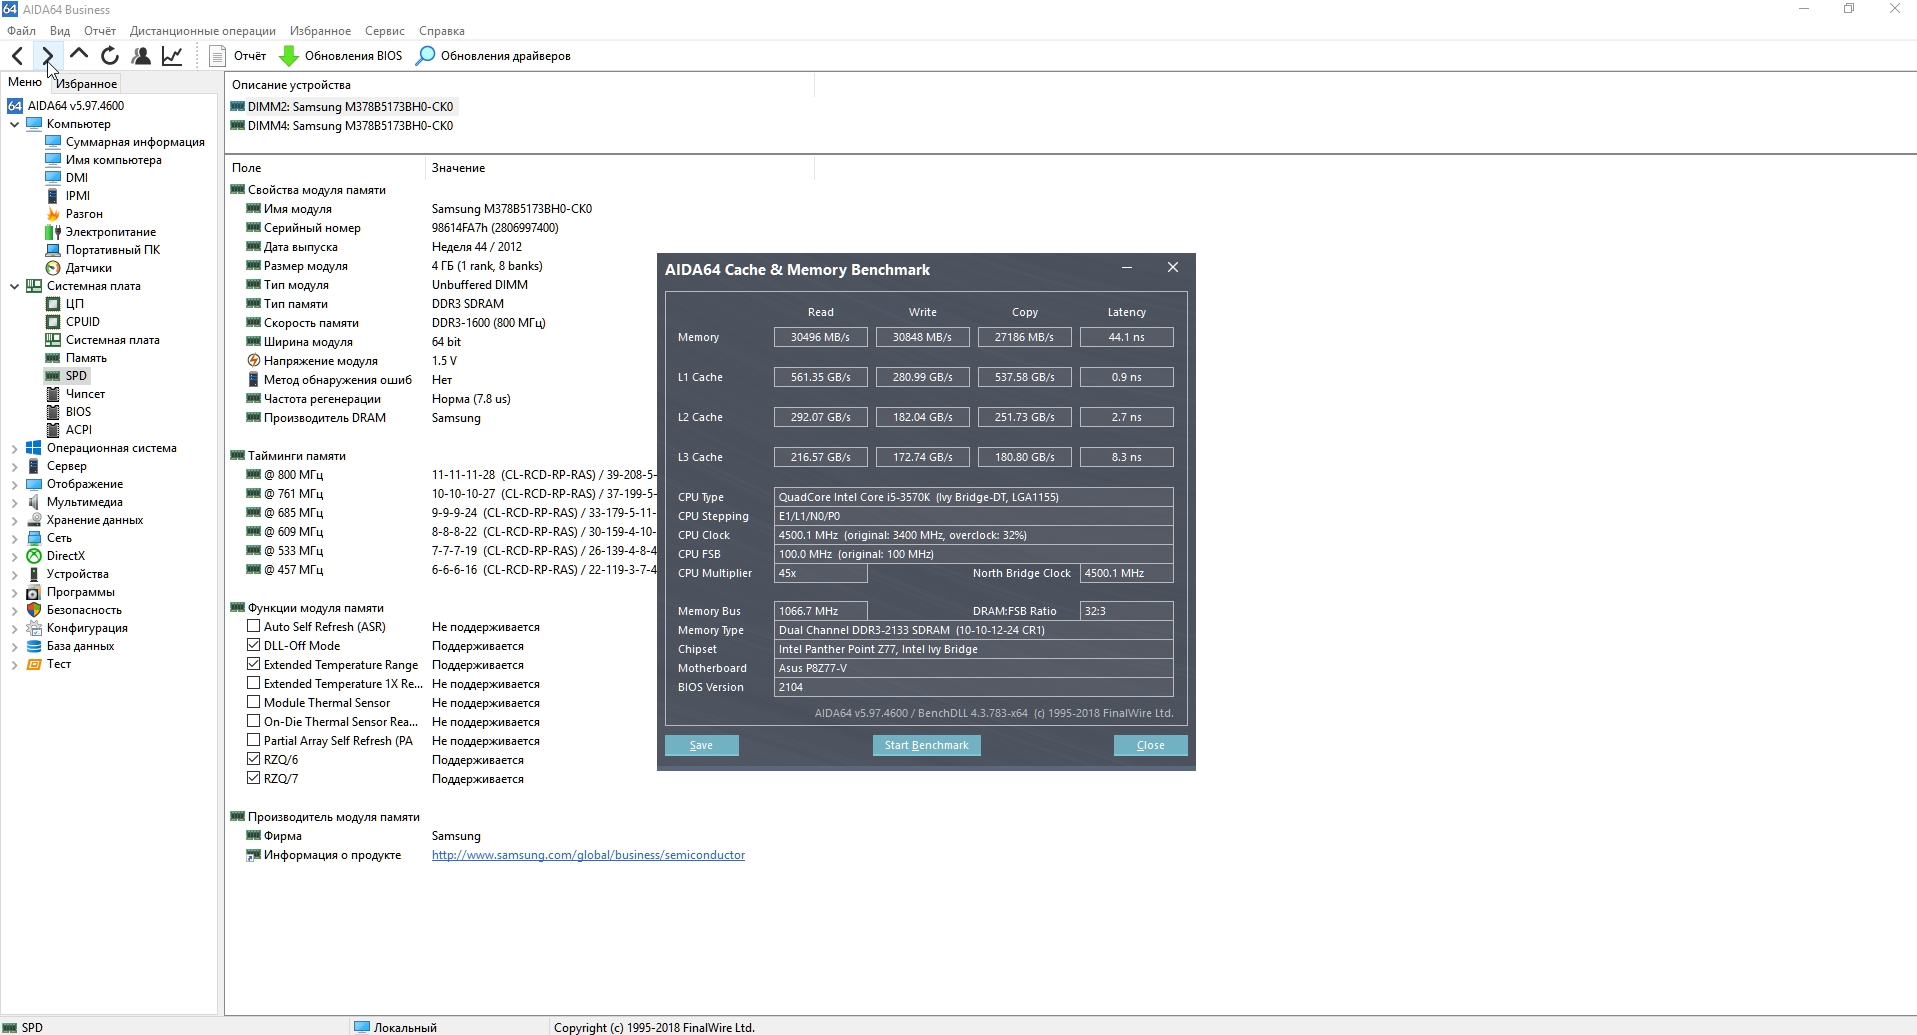Viewport: 1917px width, 1035px height.
Task: Toggle the RZQ/7 checkbox
Action: [254, 779]
